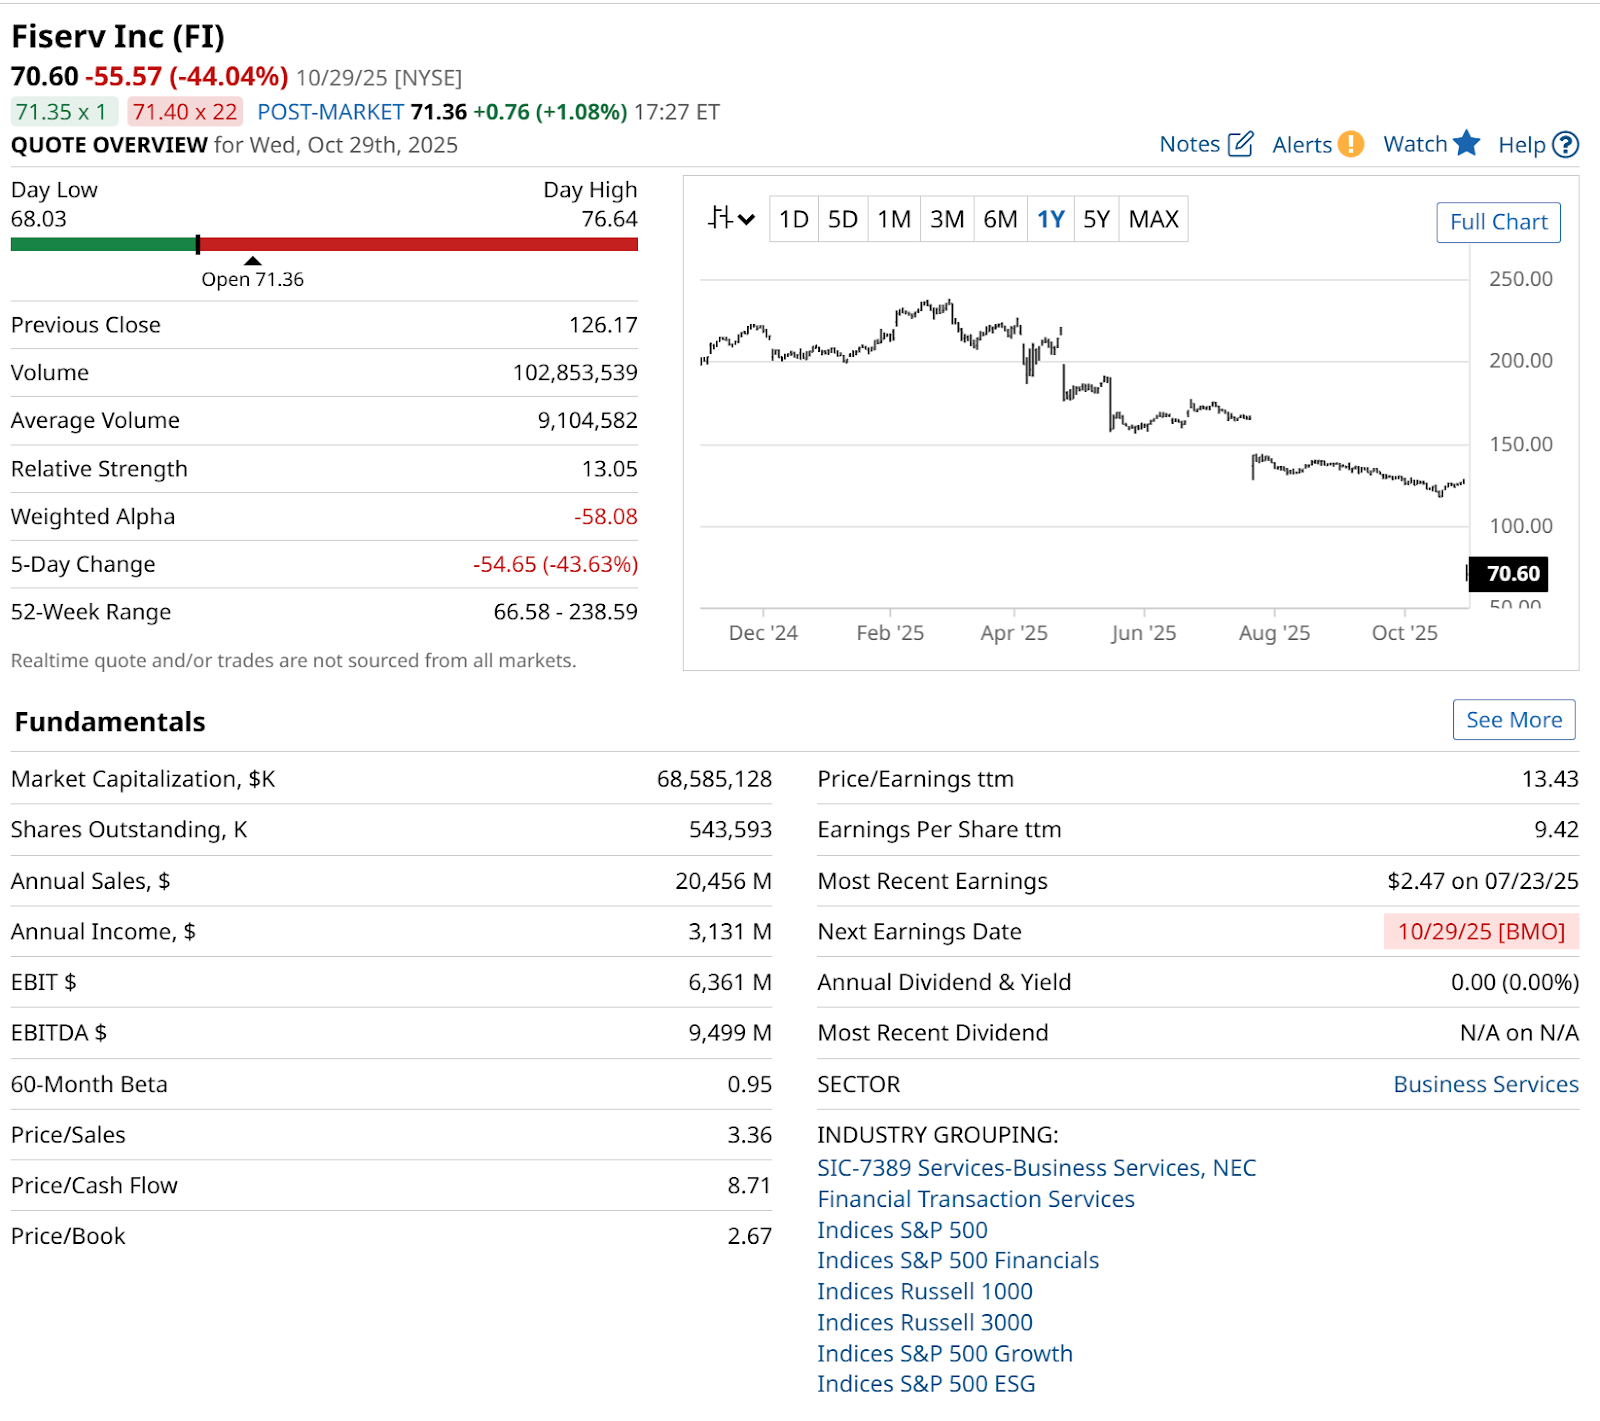The image size is (1600, 1421).
Task: Open Indices S&P 500 Financials link
Action: [957, 1260]
